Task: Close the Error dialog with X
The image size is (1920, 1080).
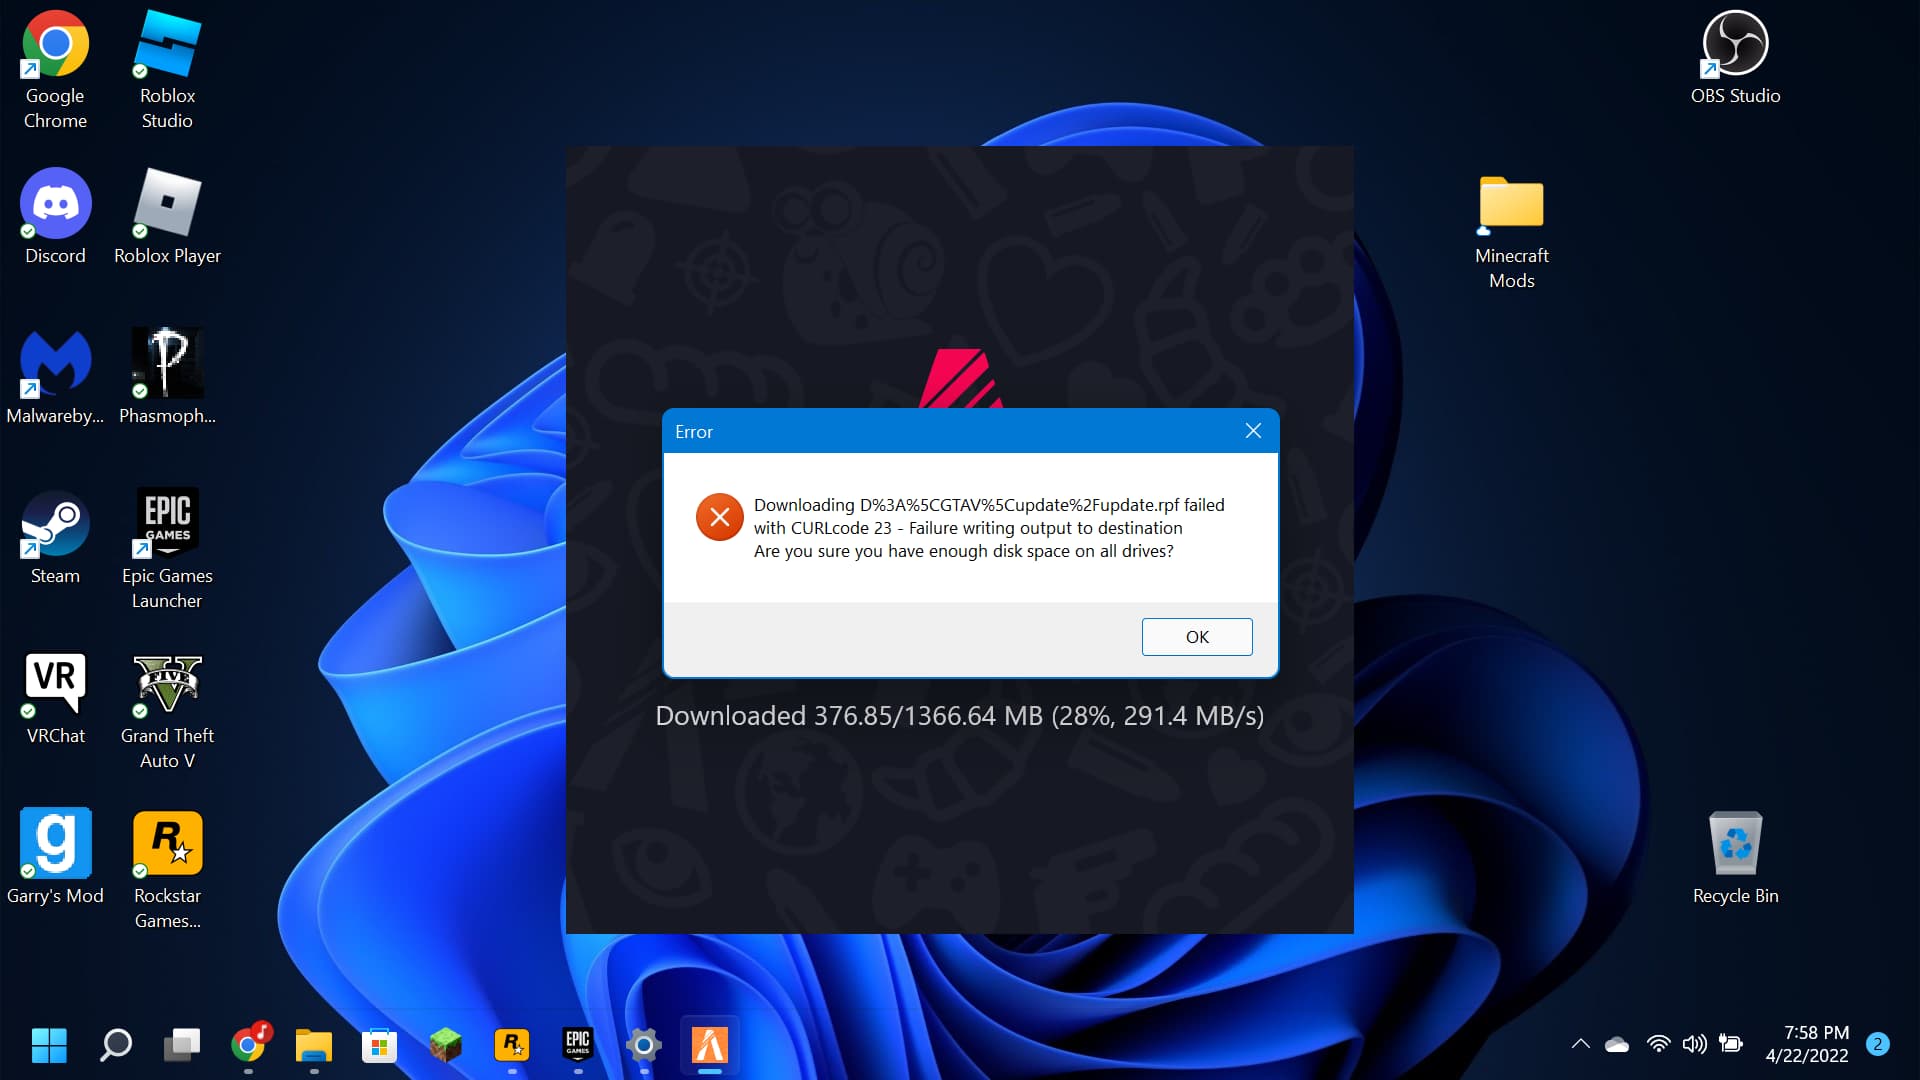Action: point(1253,431)
